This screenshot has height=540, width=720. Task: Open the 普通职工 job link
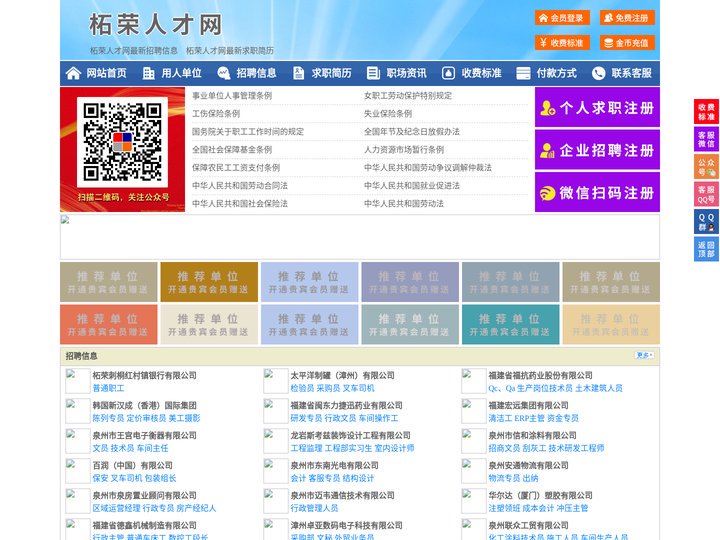click(108, 388)
